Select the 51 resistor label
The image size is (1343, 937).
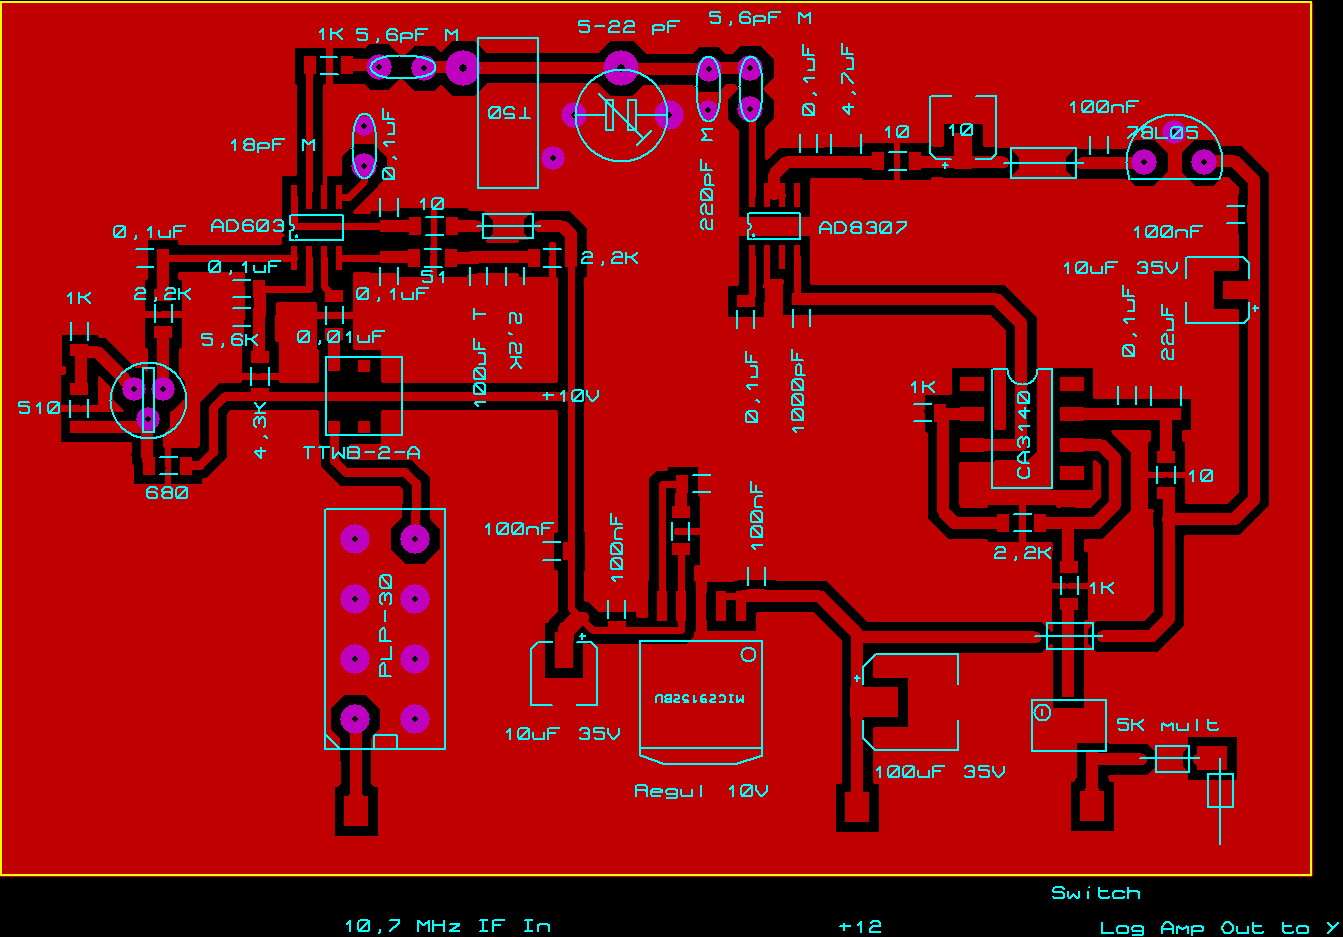[x=433, y=277]
